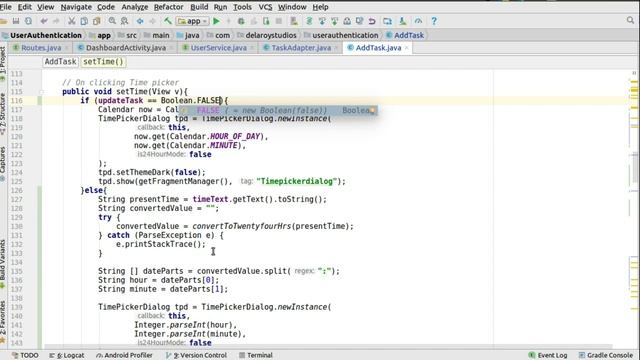Screen dimensions: 640x360
Task: Click line number 126 in the gutter
Action: 17,191
